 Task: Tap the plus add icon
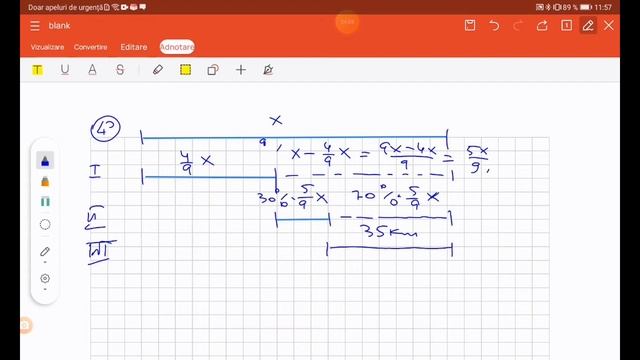pyautogui.click(x=241, y=70)
